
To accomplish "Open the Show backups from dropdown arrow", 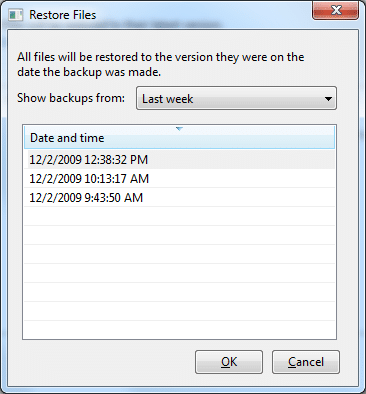I will (x=328, y=99).
